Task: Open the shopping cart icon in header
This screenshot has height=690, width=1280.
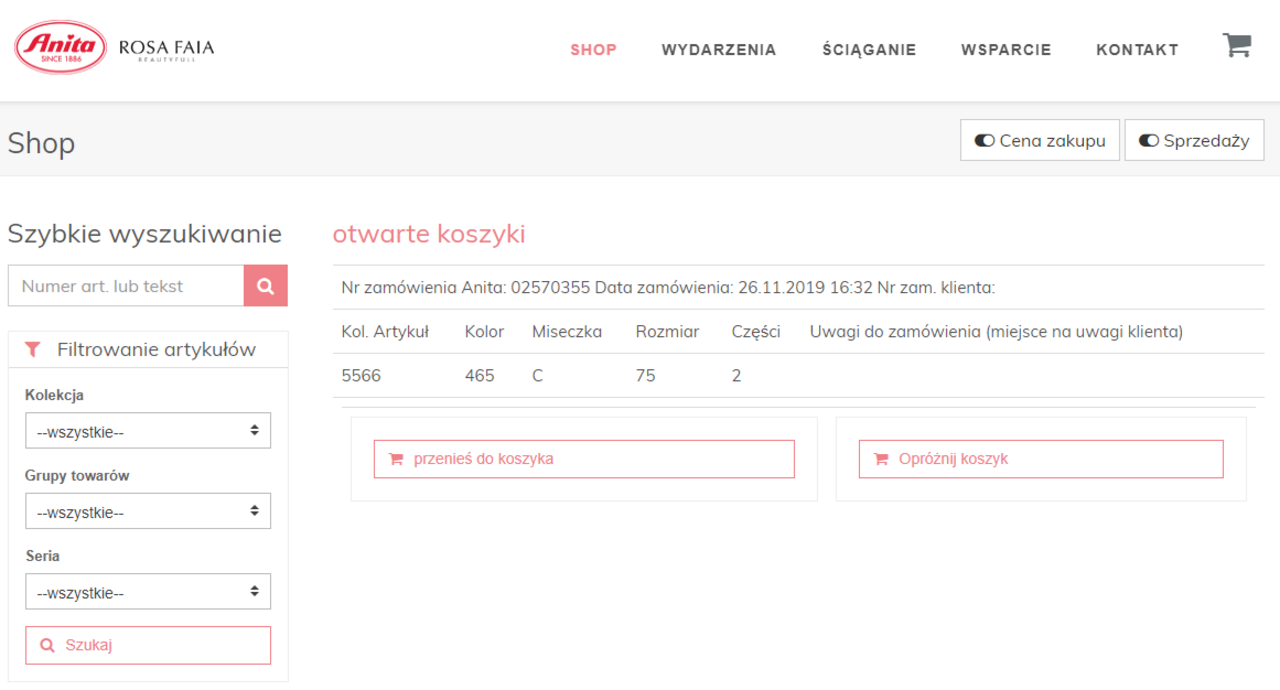Action: coord(1237,46)
